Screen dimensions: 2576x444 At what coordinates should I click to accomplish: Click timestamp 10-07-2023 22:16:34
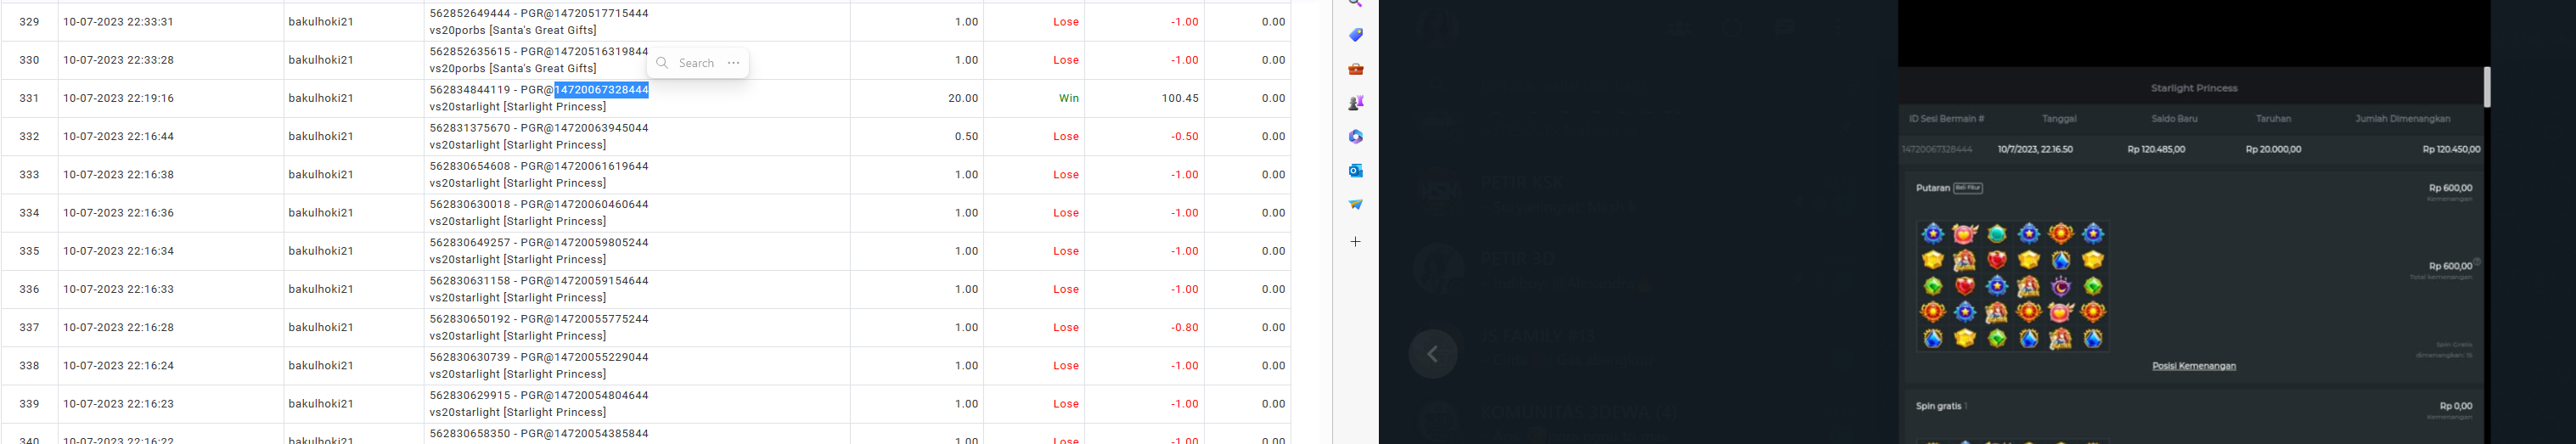point(118,251)
